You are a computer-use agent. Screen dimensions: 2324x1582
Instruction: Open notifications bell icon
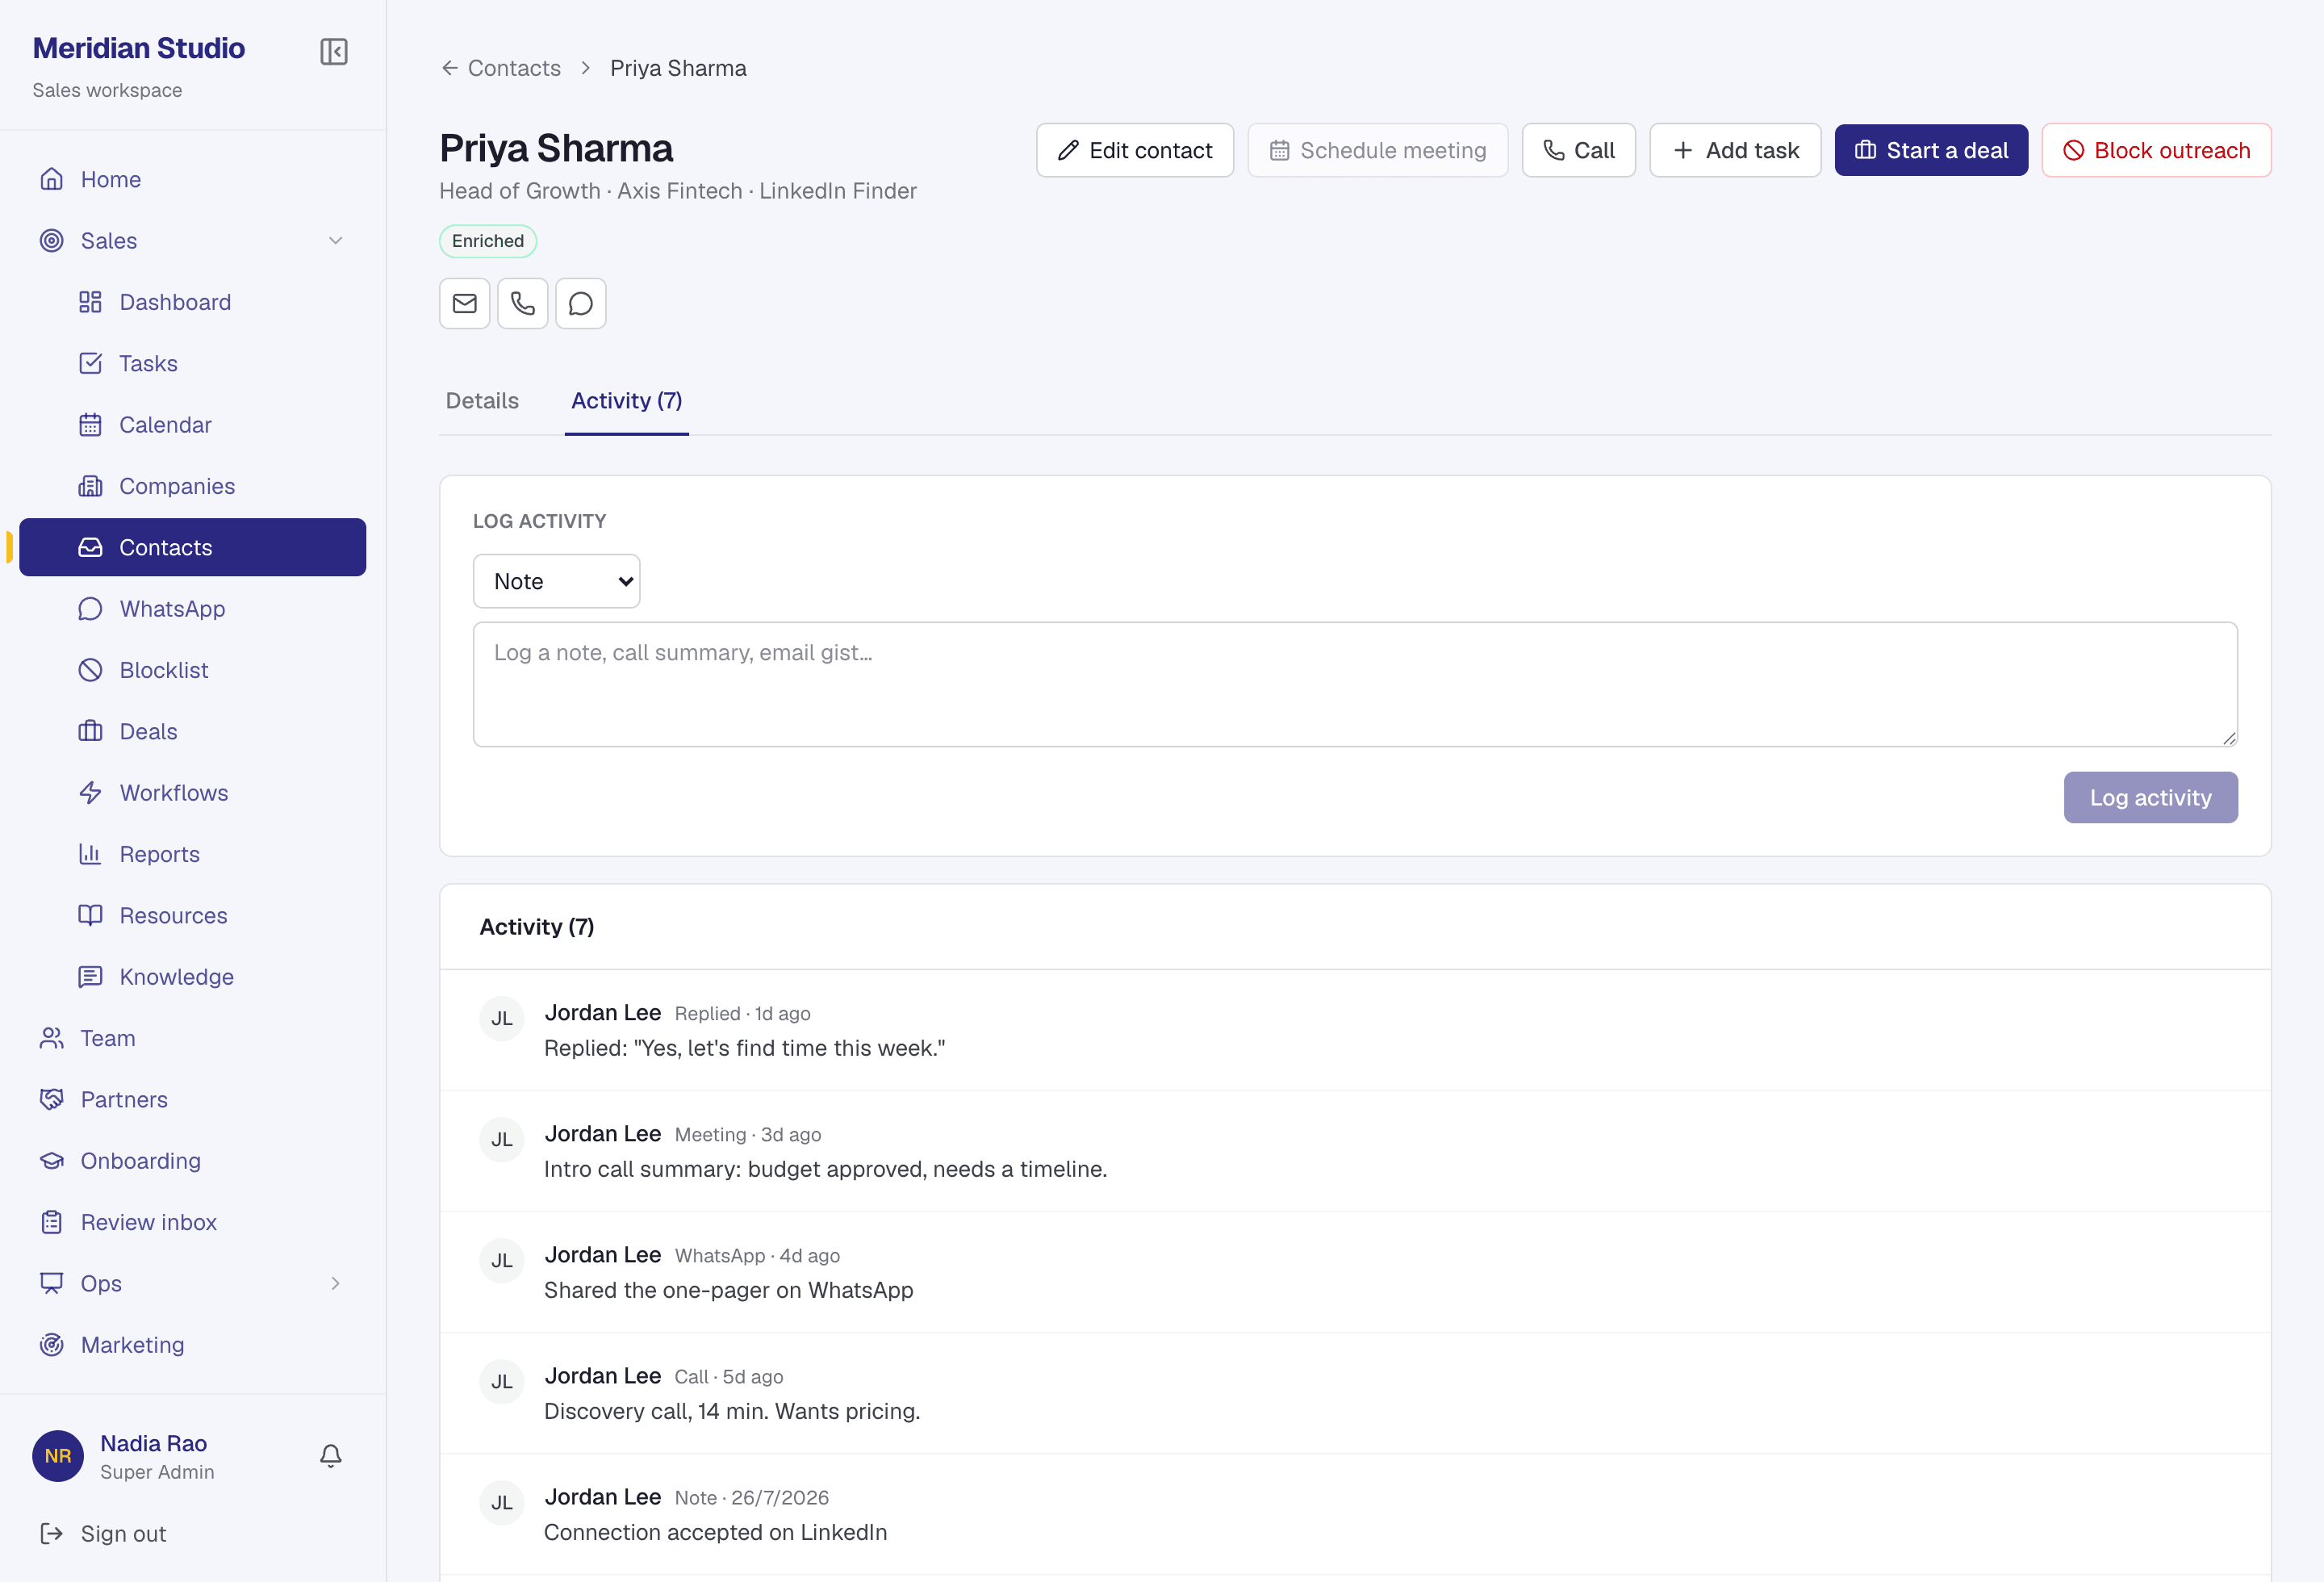click(330, 1456)
